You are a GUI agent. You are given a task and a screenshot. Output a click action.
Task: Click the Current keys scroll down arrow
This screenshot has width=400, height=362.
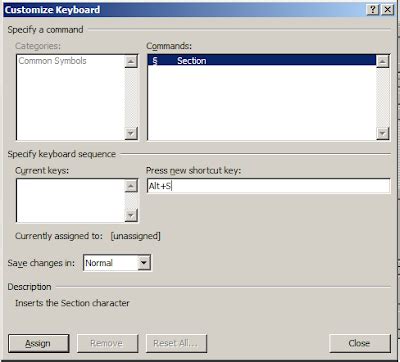tap(131, 215)
